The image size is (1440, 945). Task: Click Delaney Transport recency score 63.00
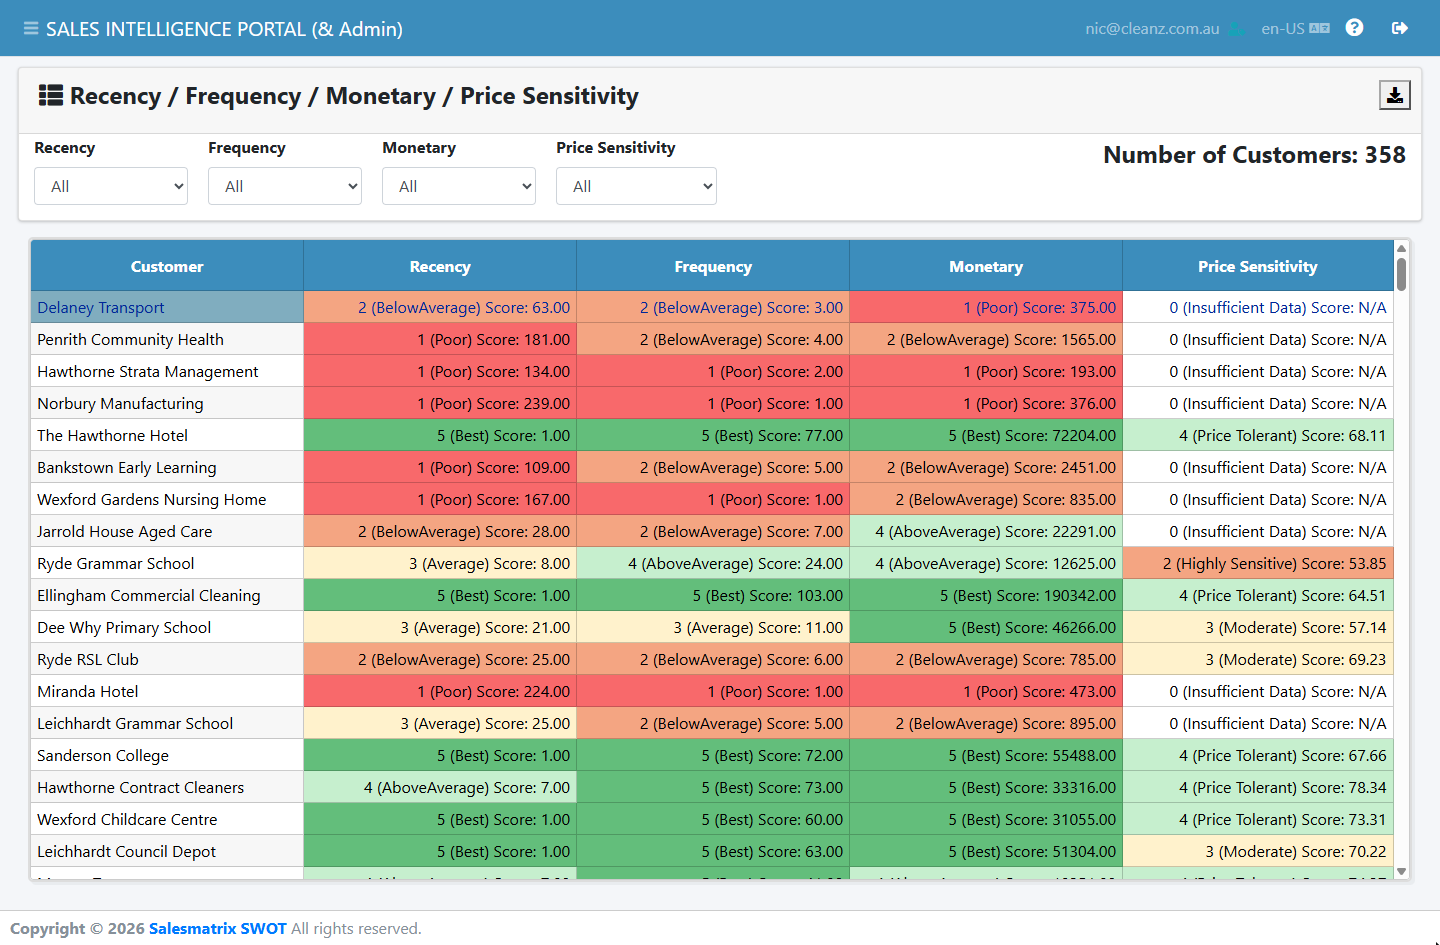pyautogui.click(x=440, y=307)
